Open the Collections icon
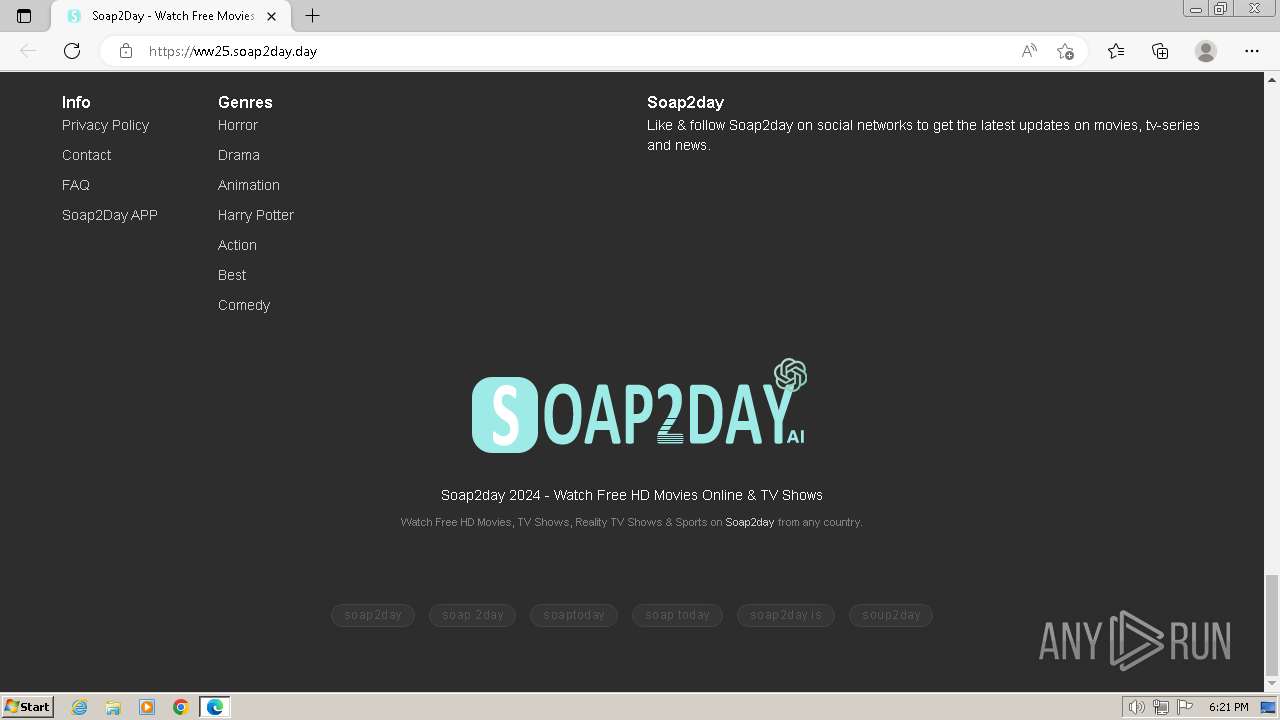The image size is (1280, 720). [1160, 51]
